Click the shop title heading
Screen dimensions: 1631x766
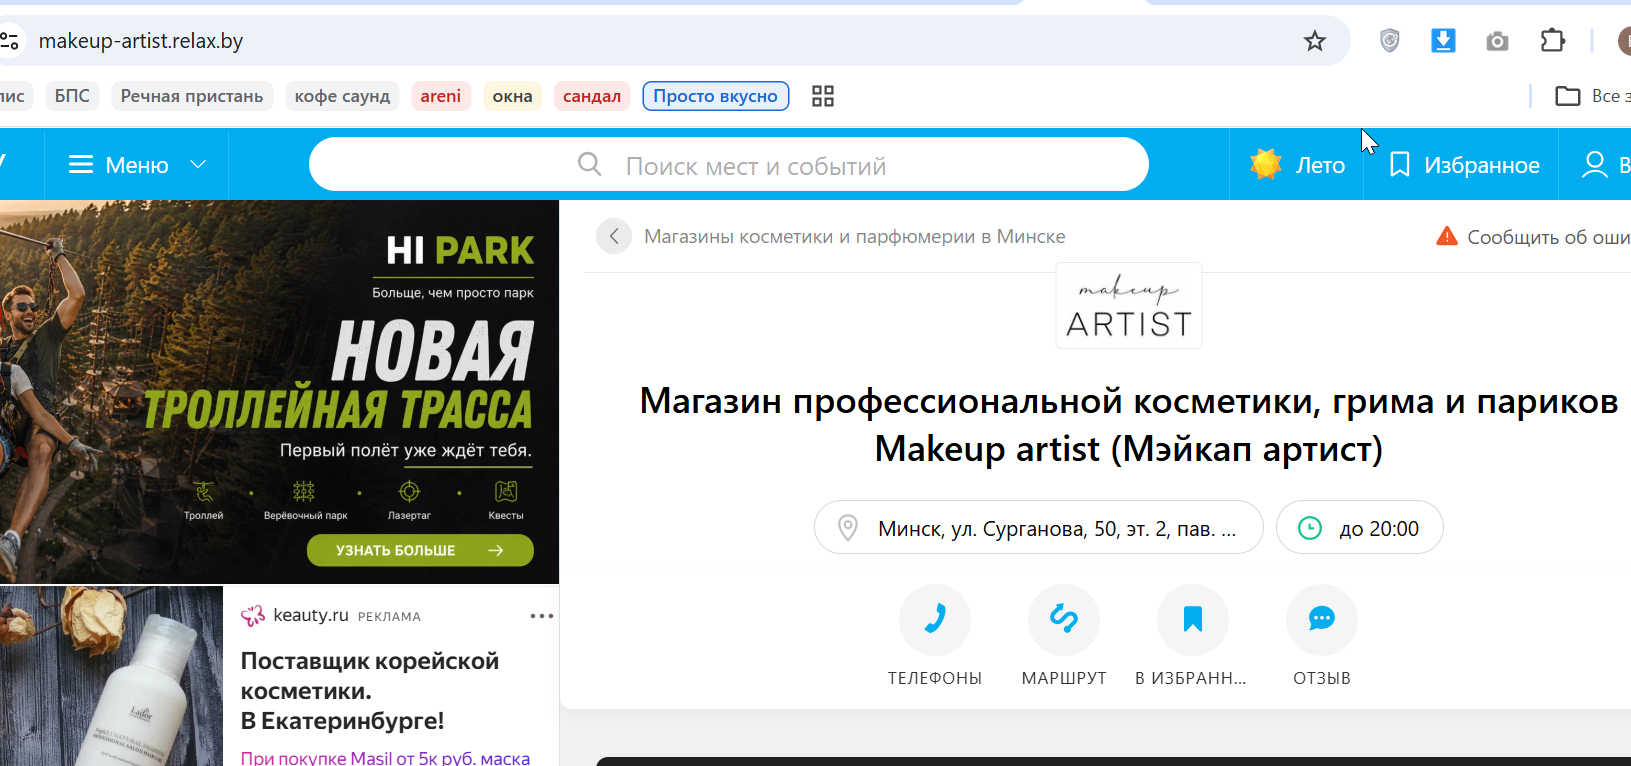click(1129, 424)
